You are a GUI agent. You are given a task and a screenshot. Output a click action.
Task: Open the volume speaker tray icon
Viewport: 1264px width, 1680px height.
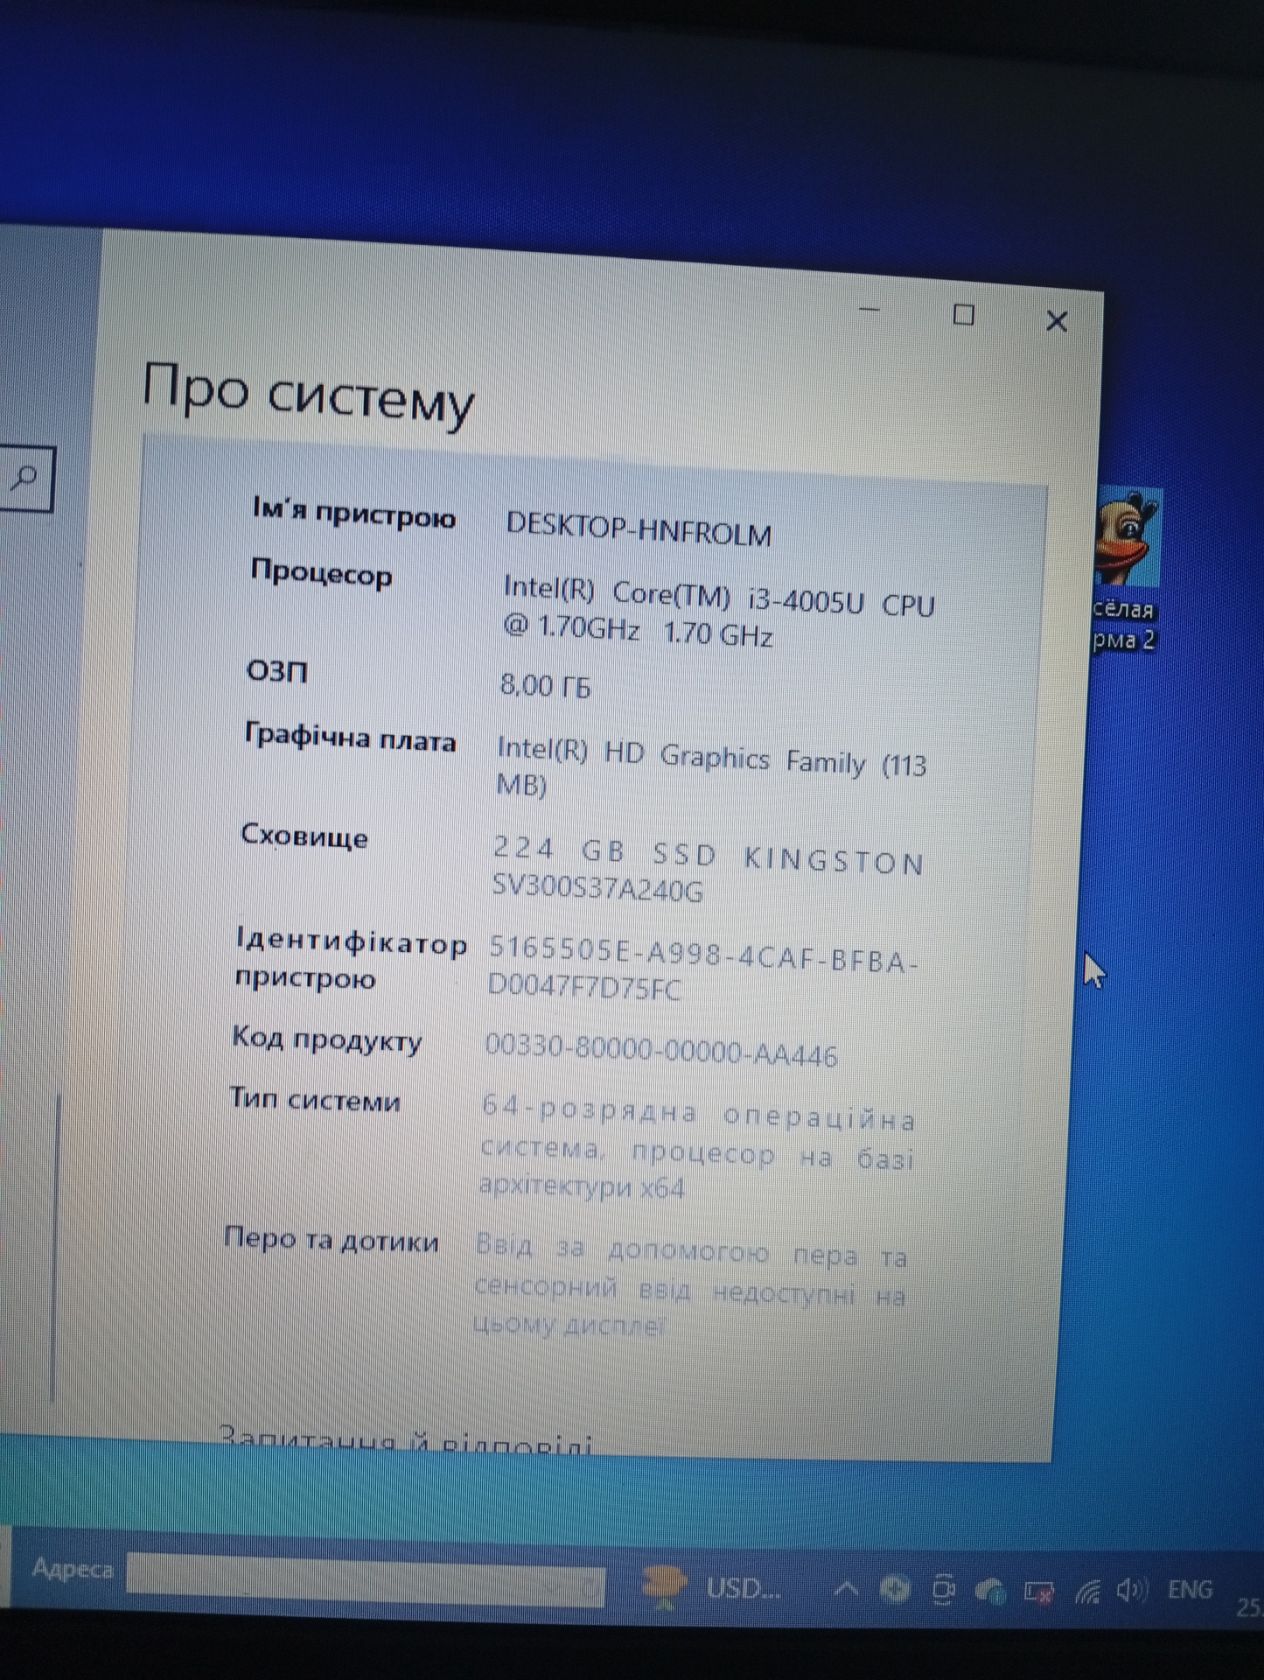pos(1132,1589)
